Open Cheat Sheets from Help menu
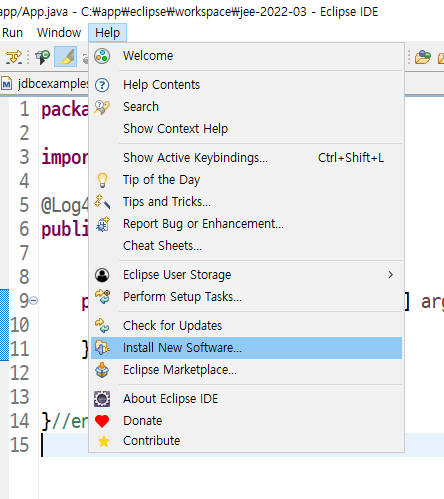The image size is (444, 499). (x=246, y=246)
